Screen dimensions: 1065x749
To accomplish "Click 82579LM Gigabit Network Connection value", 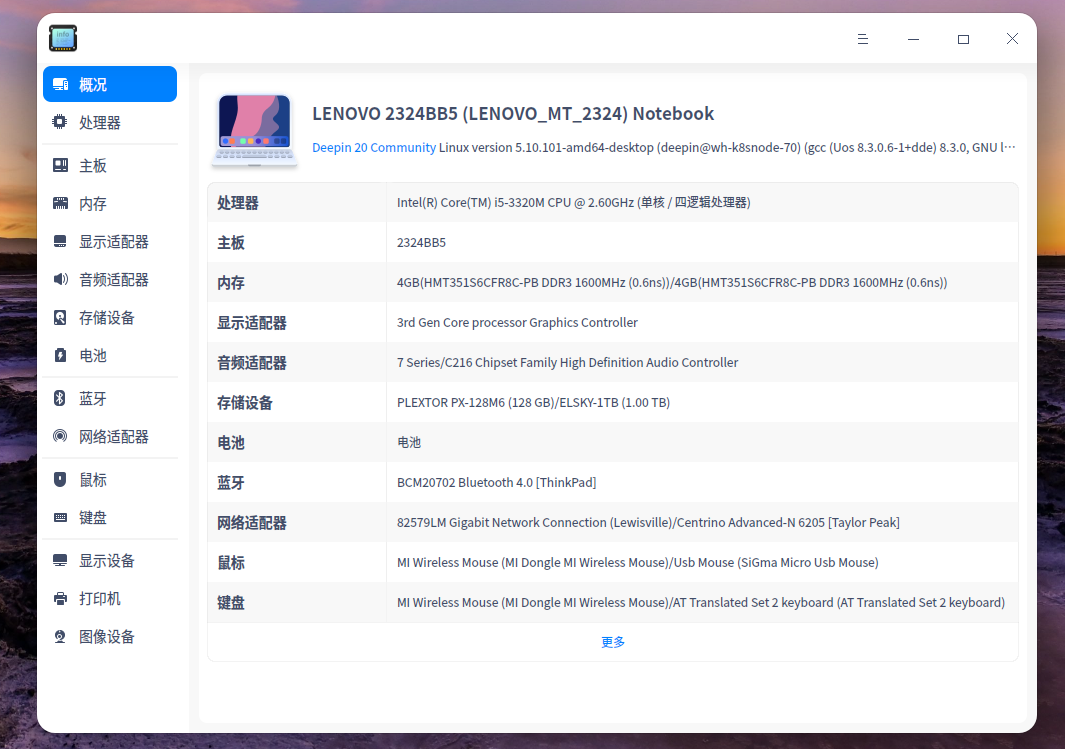I will coord(648,523).
